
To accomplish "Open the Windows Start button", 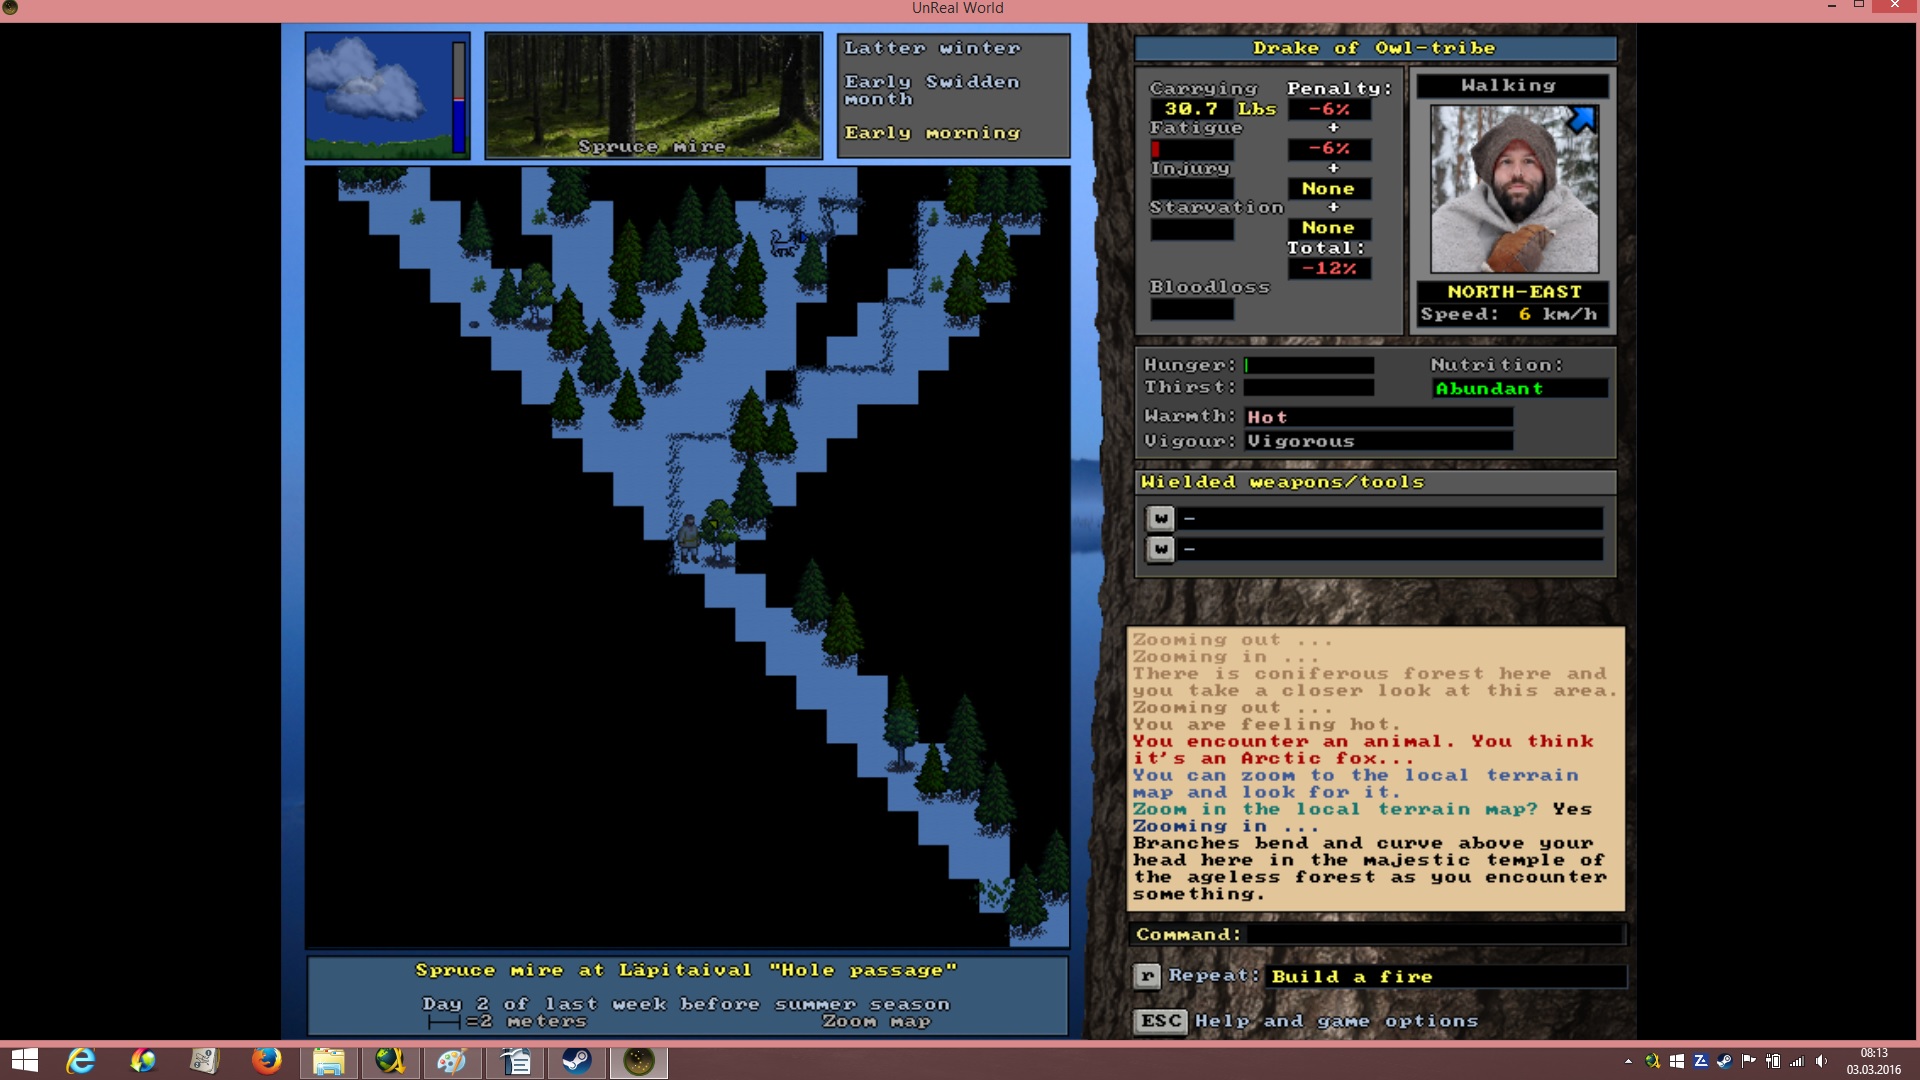I will click(24, 1060).
